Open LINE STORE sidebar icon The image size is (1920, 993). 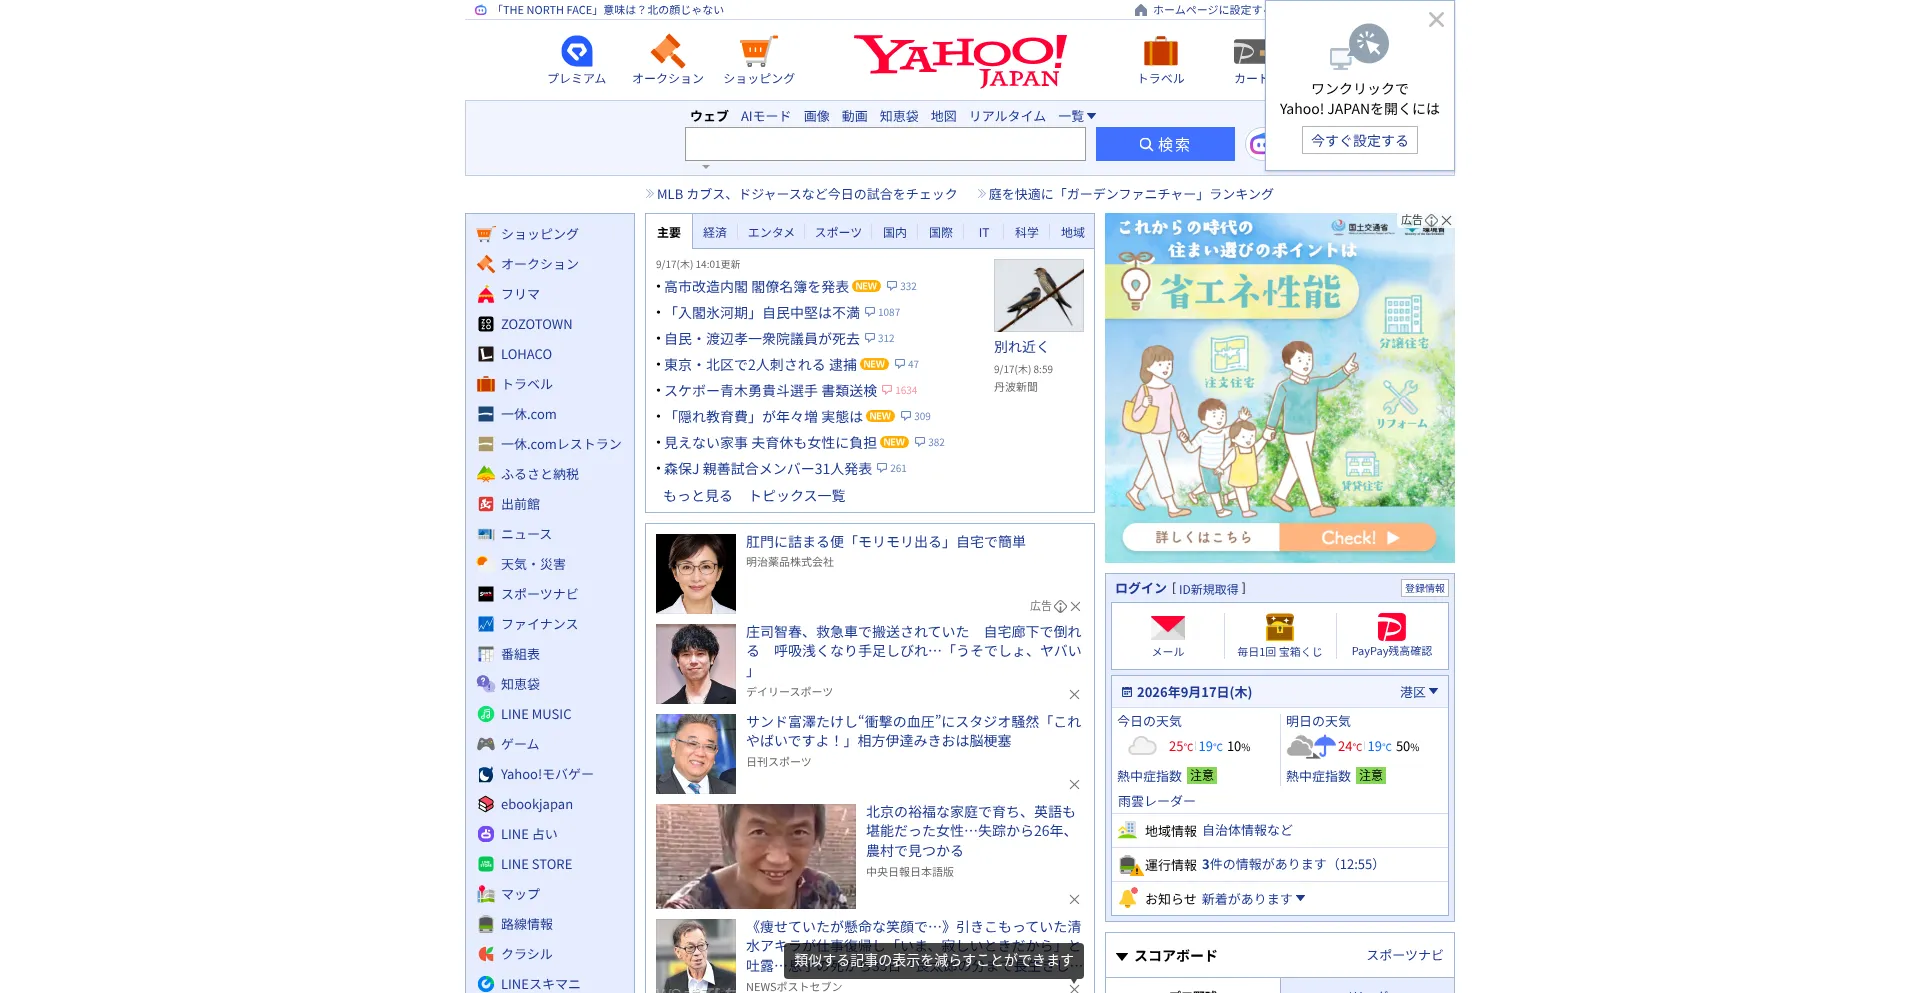click(x=486, y=864)
